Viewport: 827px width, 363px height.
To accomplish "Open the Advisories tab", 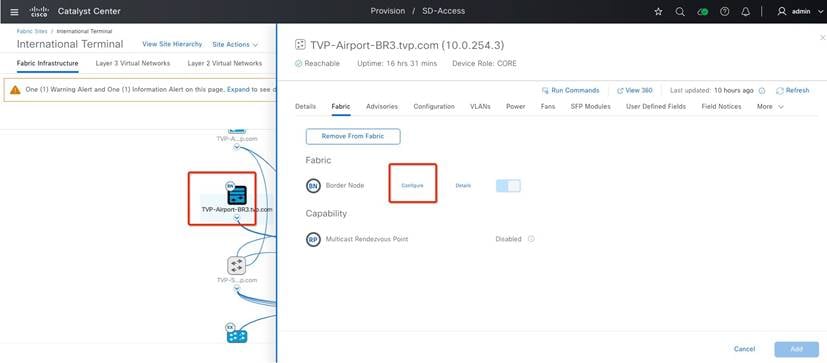I will (x=382, y=107).
